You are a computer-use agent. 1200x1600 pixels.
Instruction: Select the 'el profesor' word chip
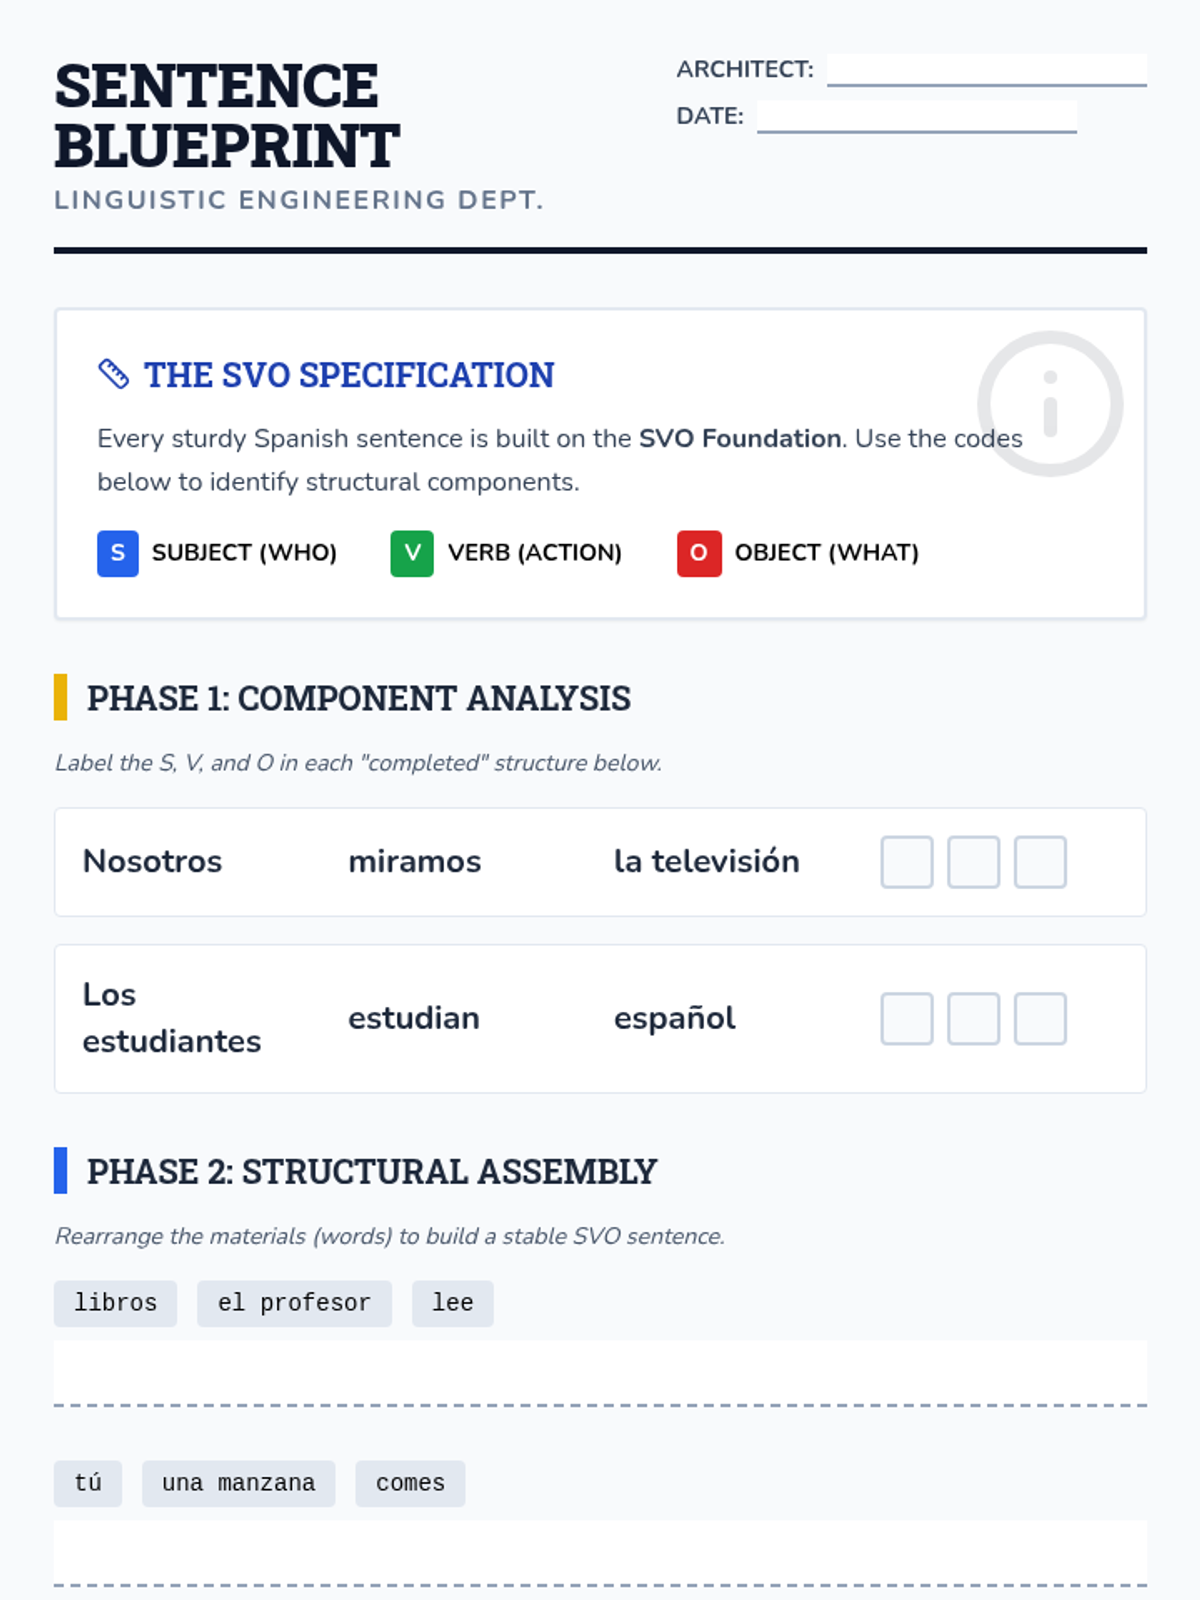[294, 1303]
